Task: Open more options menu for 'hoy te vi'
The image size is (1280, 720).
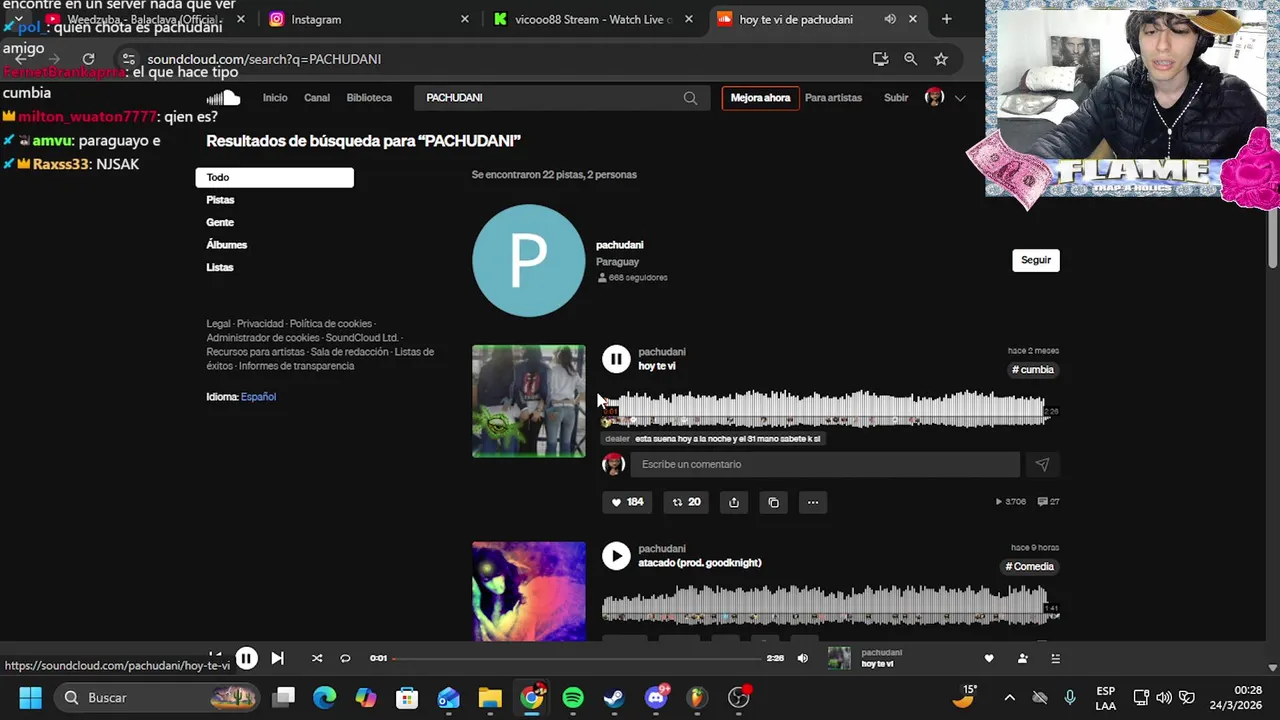Action: tap(813, 502)
